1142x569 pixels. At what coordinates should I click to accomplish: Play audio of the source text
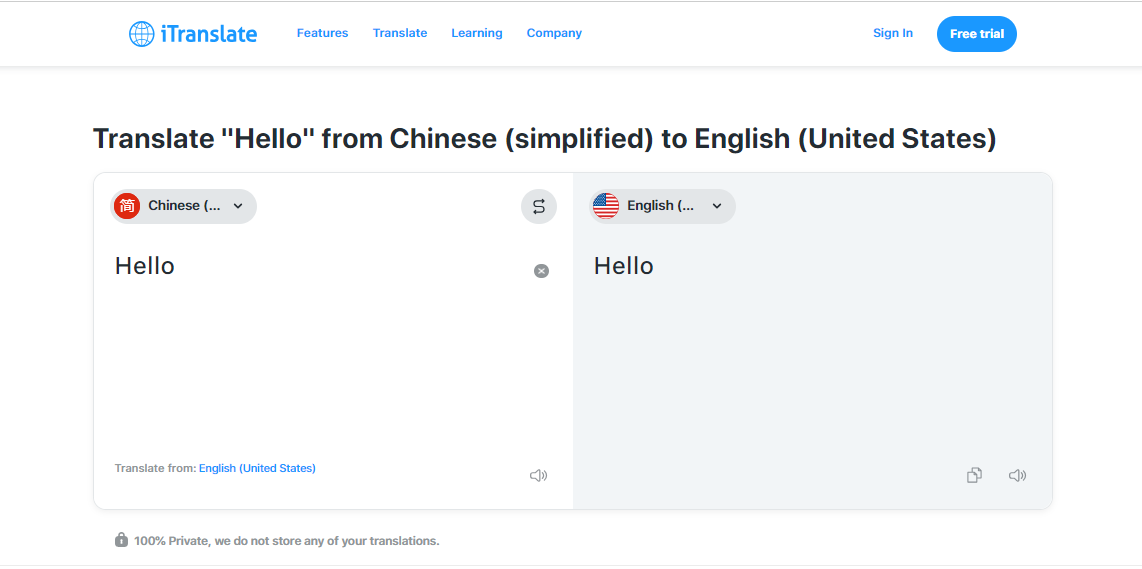click(538, 476)
